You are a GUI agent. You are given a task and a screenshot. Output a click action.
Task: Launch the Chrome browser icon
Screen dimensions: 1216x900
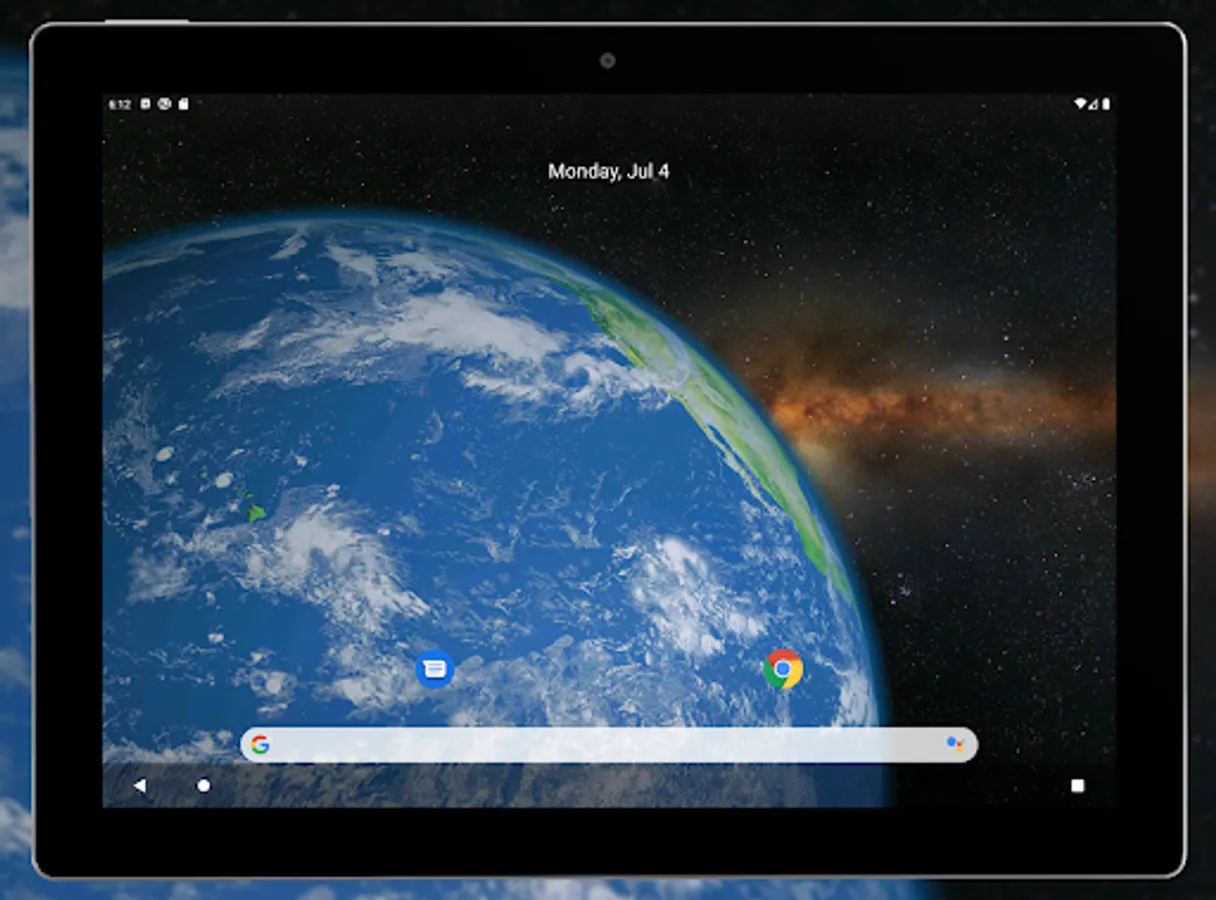tap(783, 669)
